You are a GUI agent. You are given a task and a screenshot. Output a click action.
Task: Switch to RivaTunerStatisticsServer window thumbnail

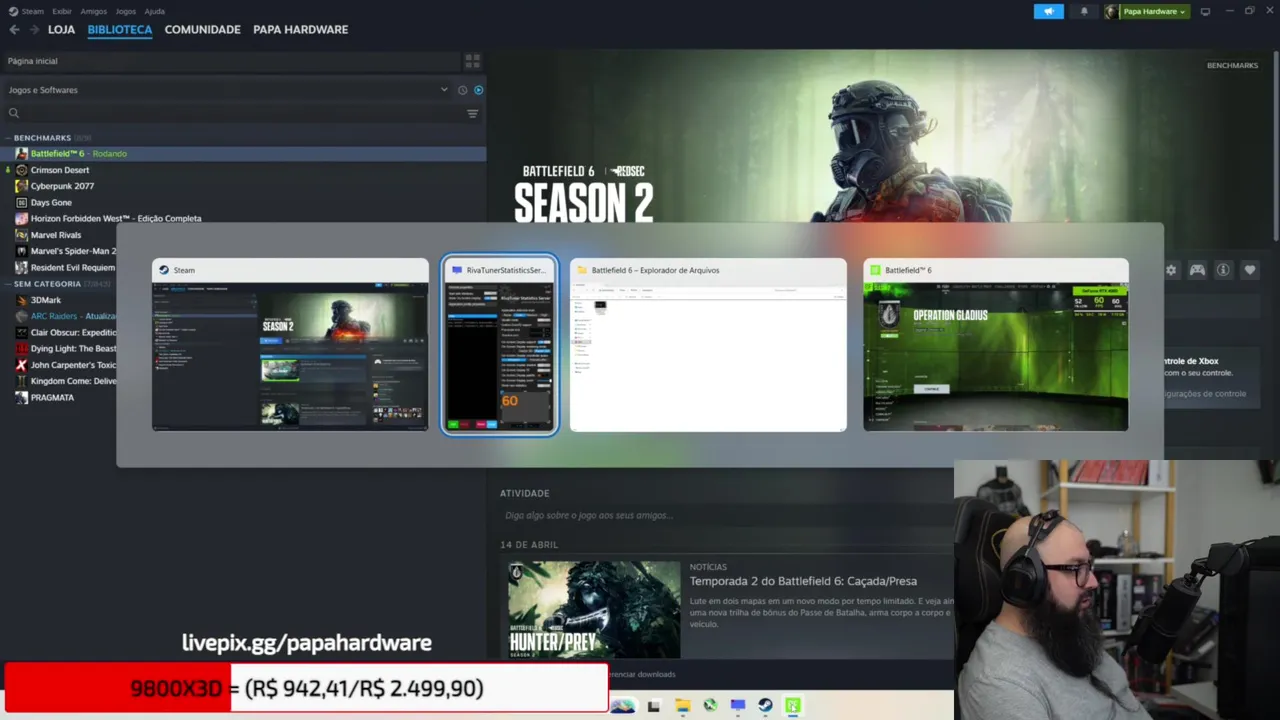click(x=500, y=345)
